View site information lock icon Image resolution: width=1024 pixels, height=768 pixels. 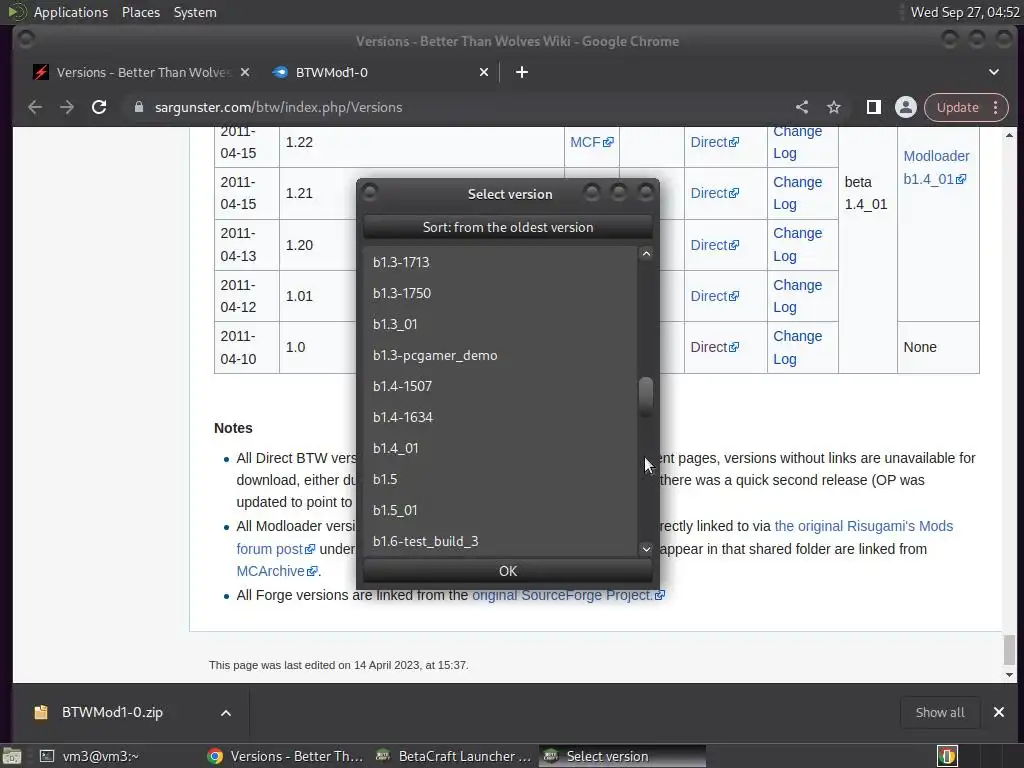tap(138, 107)
